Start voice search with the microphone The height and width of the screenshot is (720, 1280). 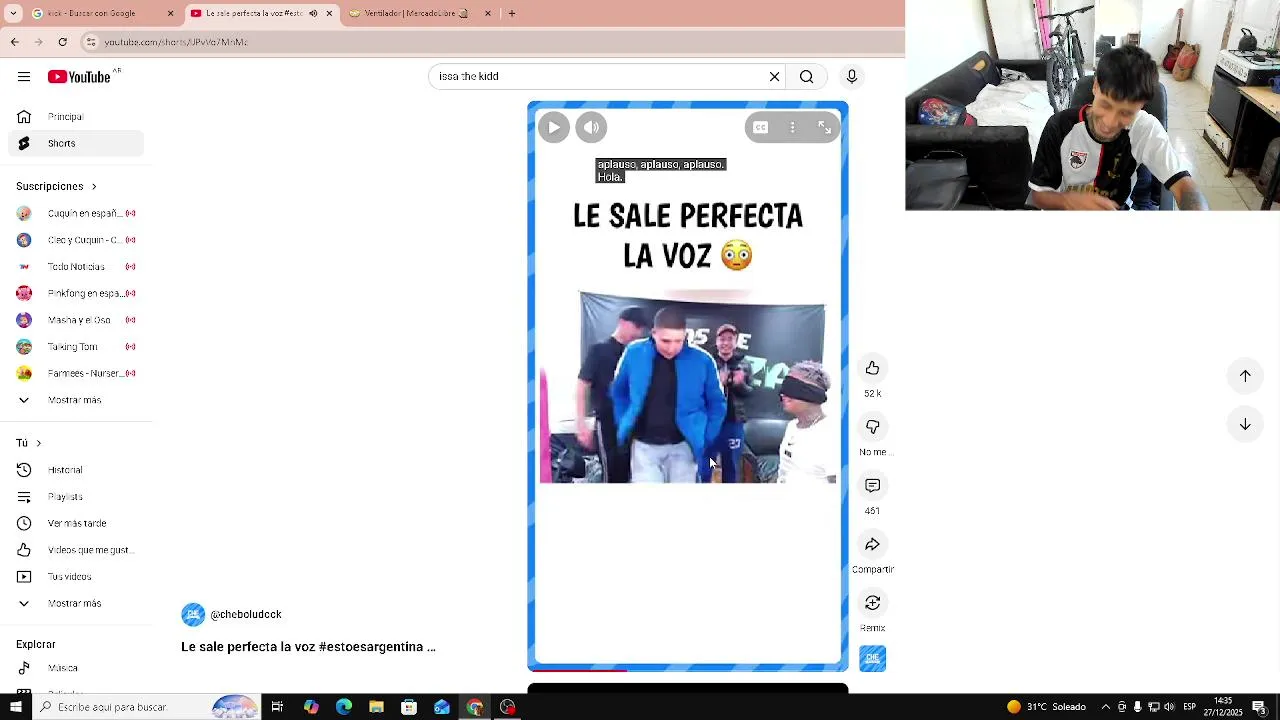click(x=852, y=76)
